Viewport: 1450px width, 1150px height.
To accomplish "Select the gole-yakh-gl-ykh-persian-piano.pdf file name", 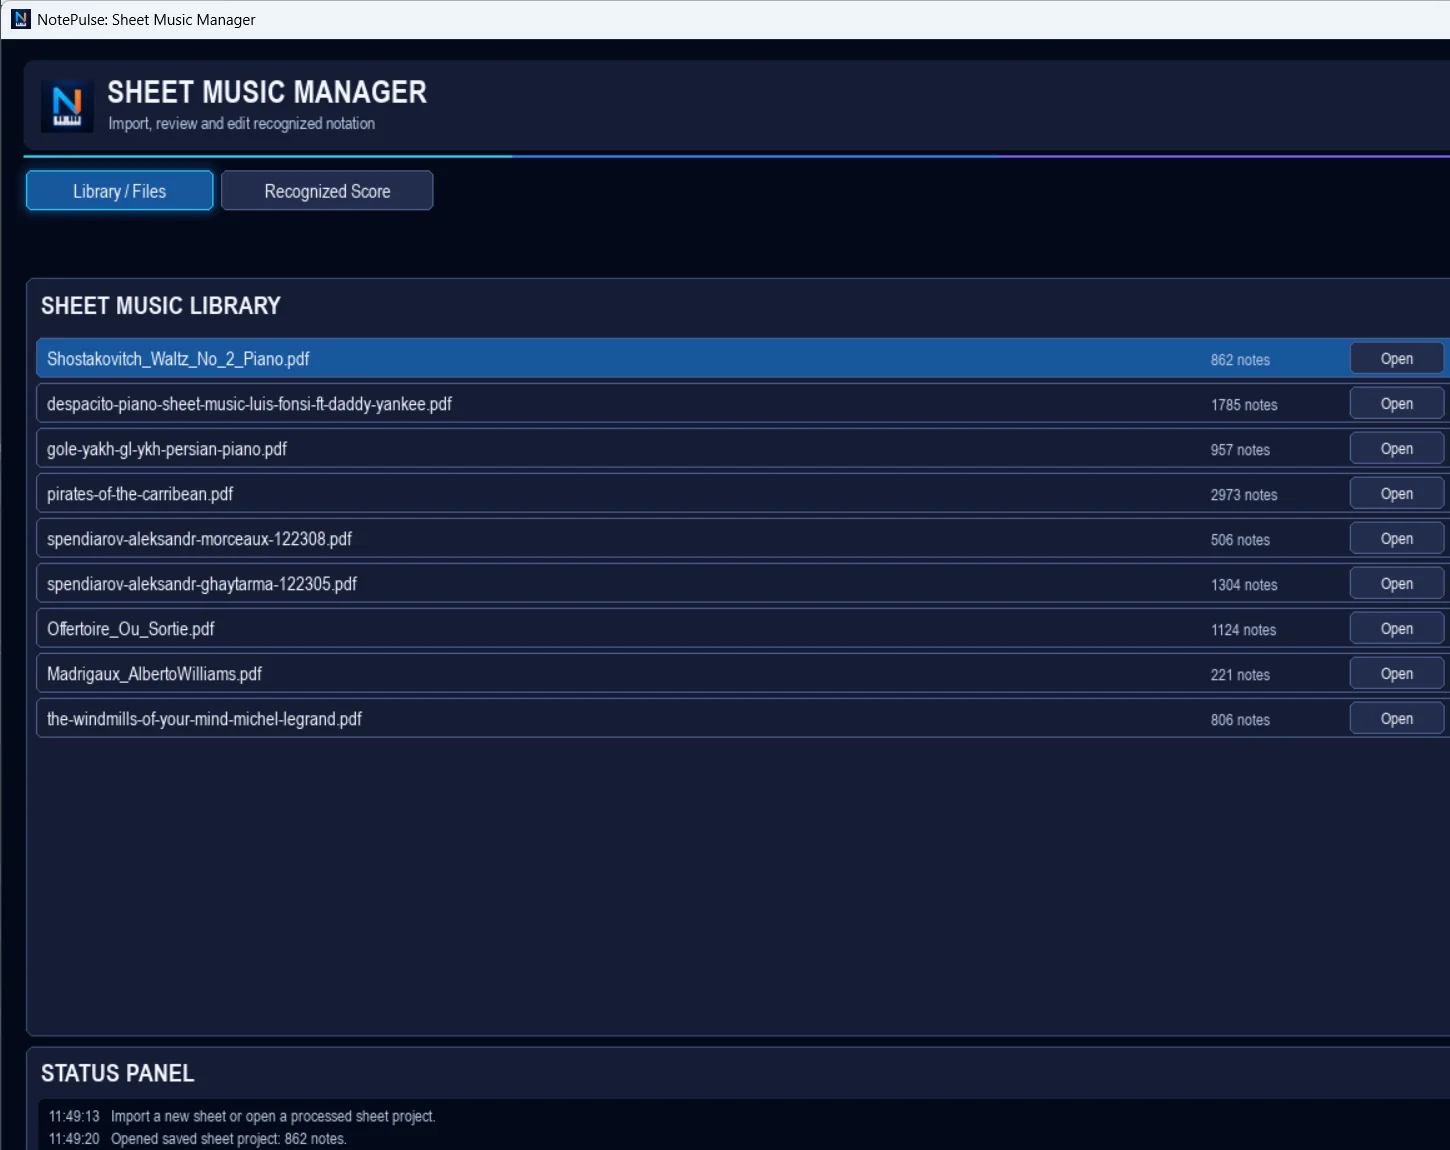I will click(167, 449).
